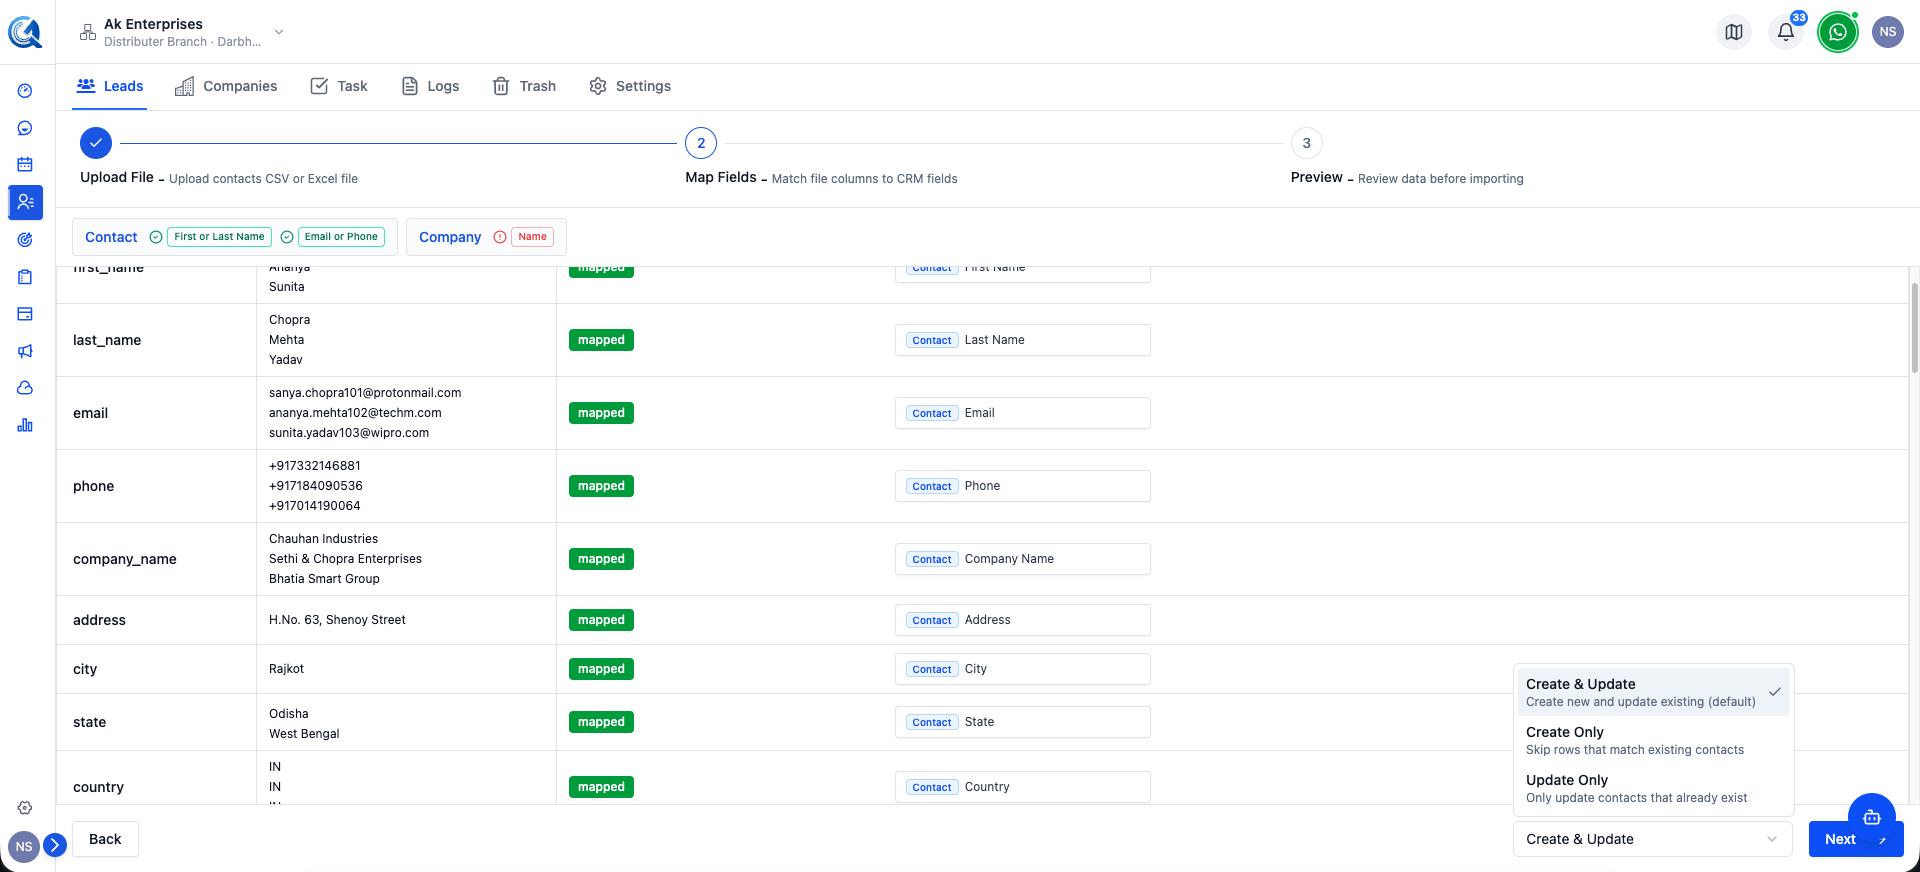Click the organization branch icon
The image size is (1920, 872).
(x=88, y=32)
